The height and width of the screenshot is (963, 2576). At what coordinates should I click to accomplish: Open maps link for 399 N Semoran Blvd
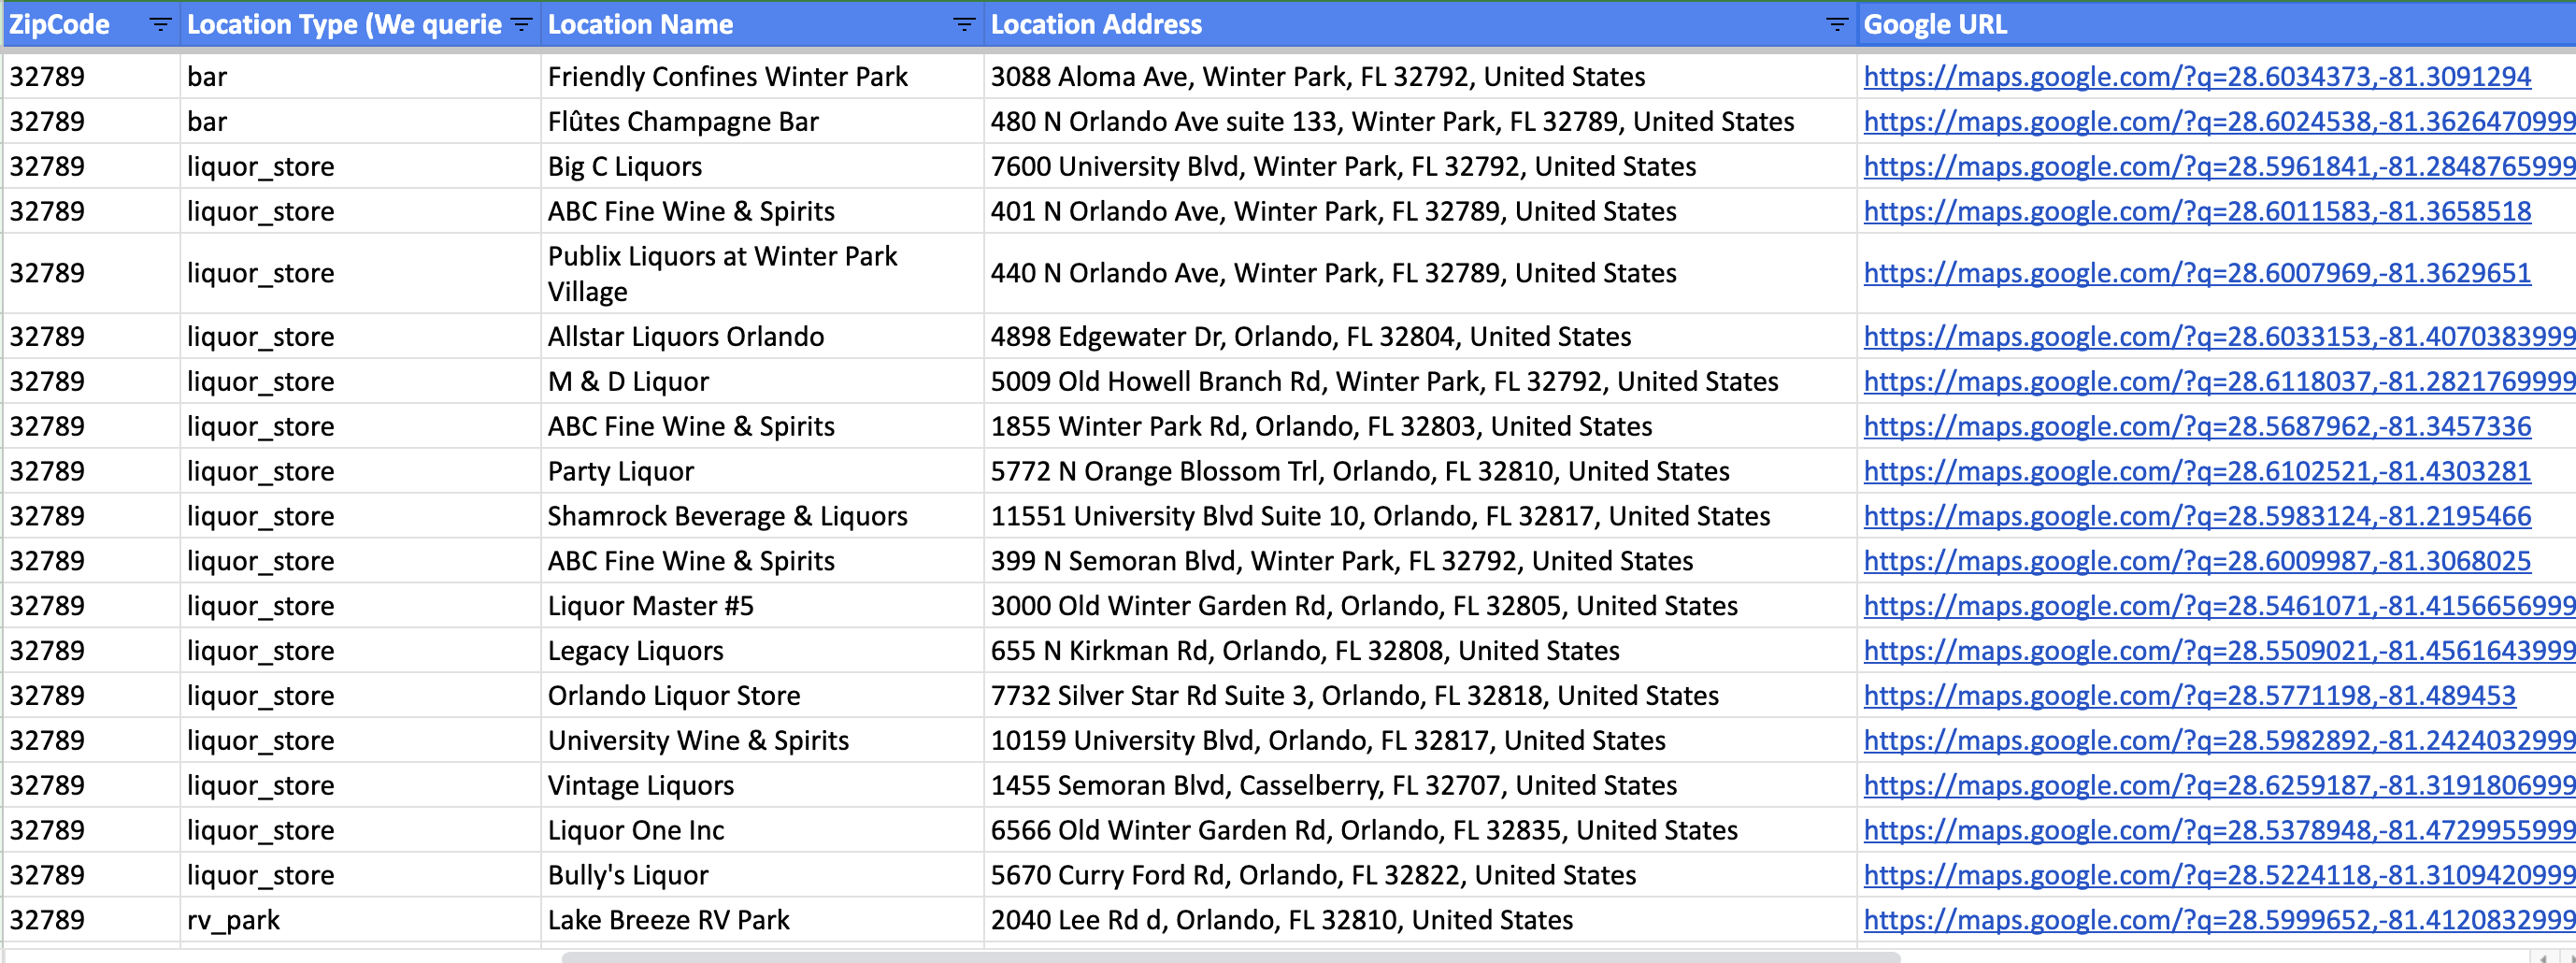coord(2197,562)
